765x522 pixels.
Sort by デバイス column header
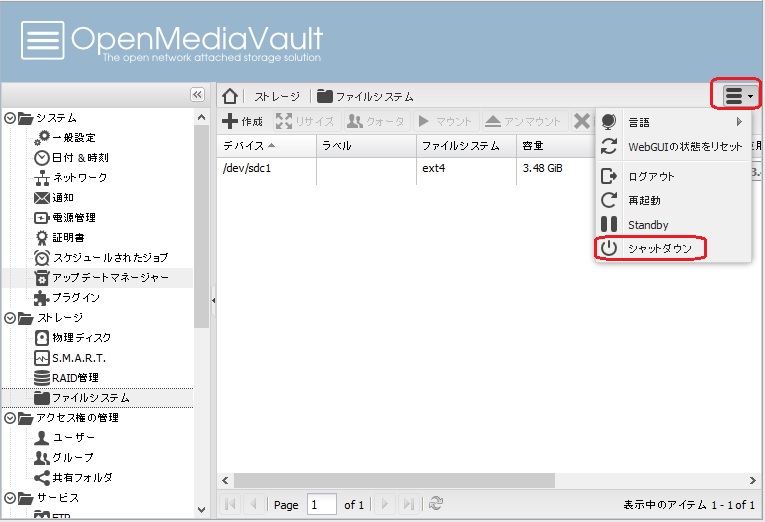point(266,145)
